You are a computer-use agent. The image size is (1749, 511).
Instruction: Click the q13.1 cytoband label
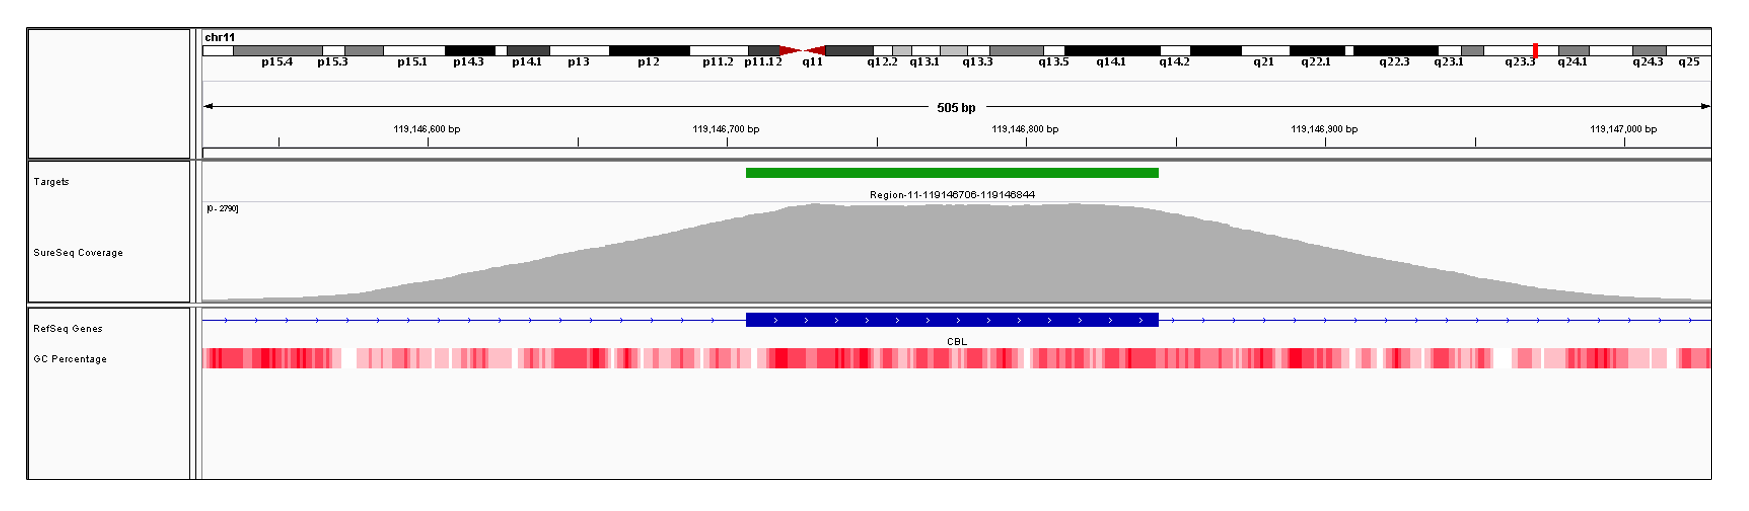(924, 62)
